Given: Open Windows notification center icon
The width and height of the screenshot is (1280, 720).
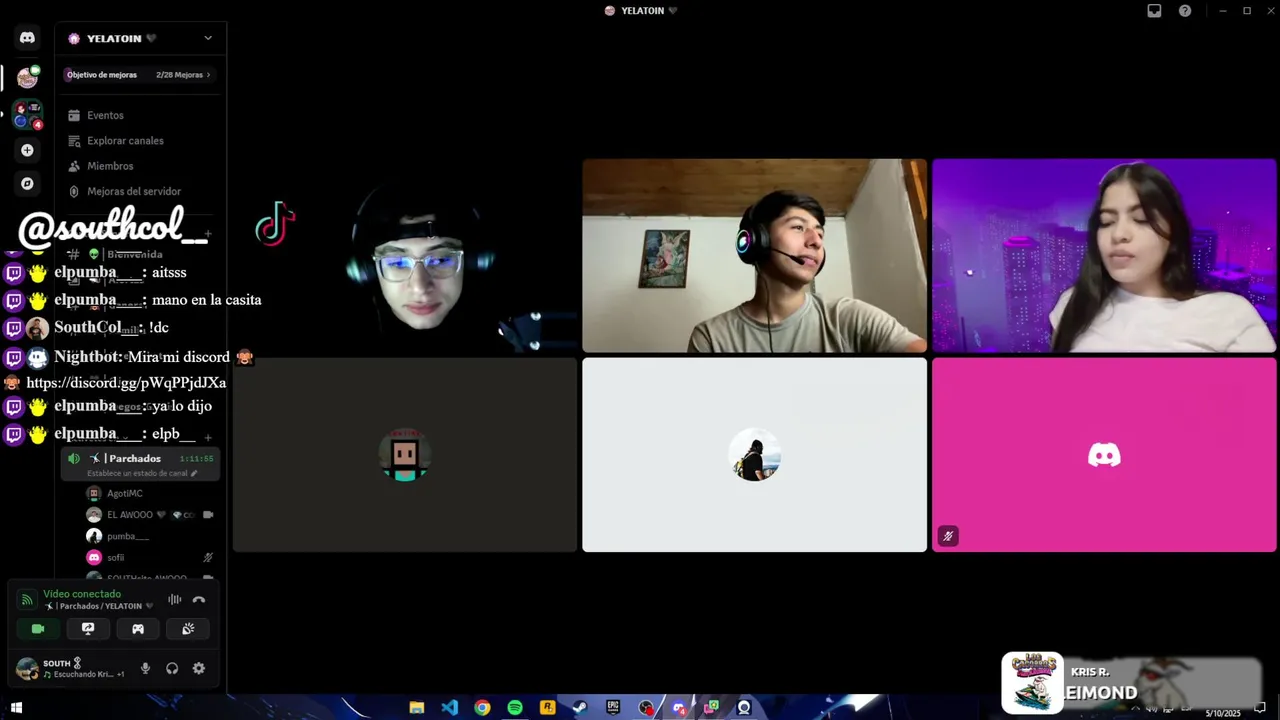Looking at the screenshot, I should pos(1260,708).
